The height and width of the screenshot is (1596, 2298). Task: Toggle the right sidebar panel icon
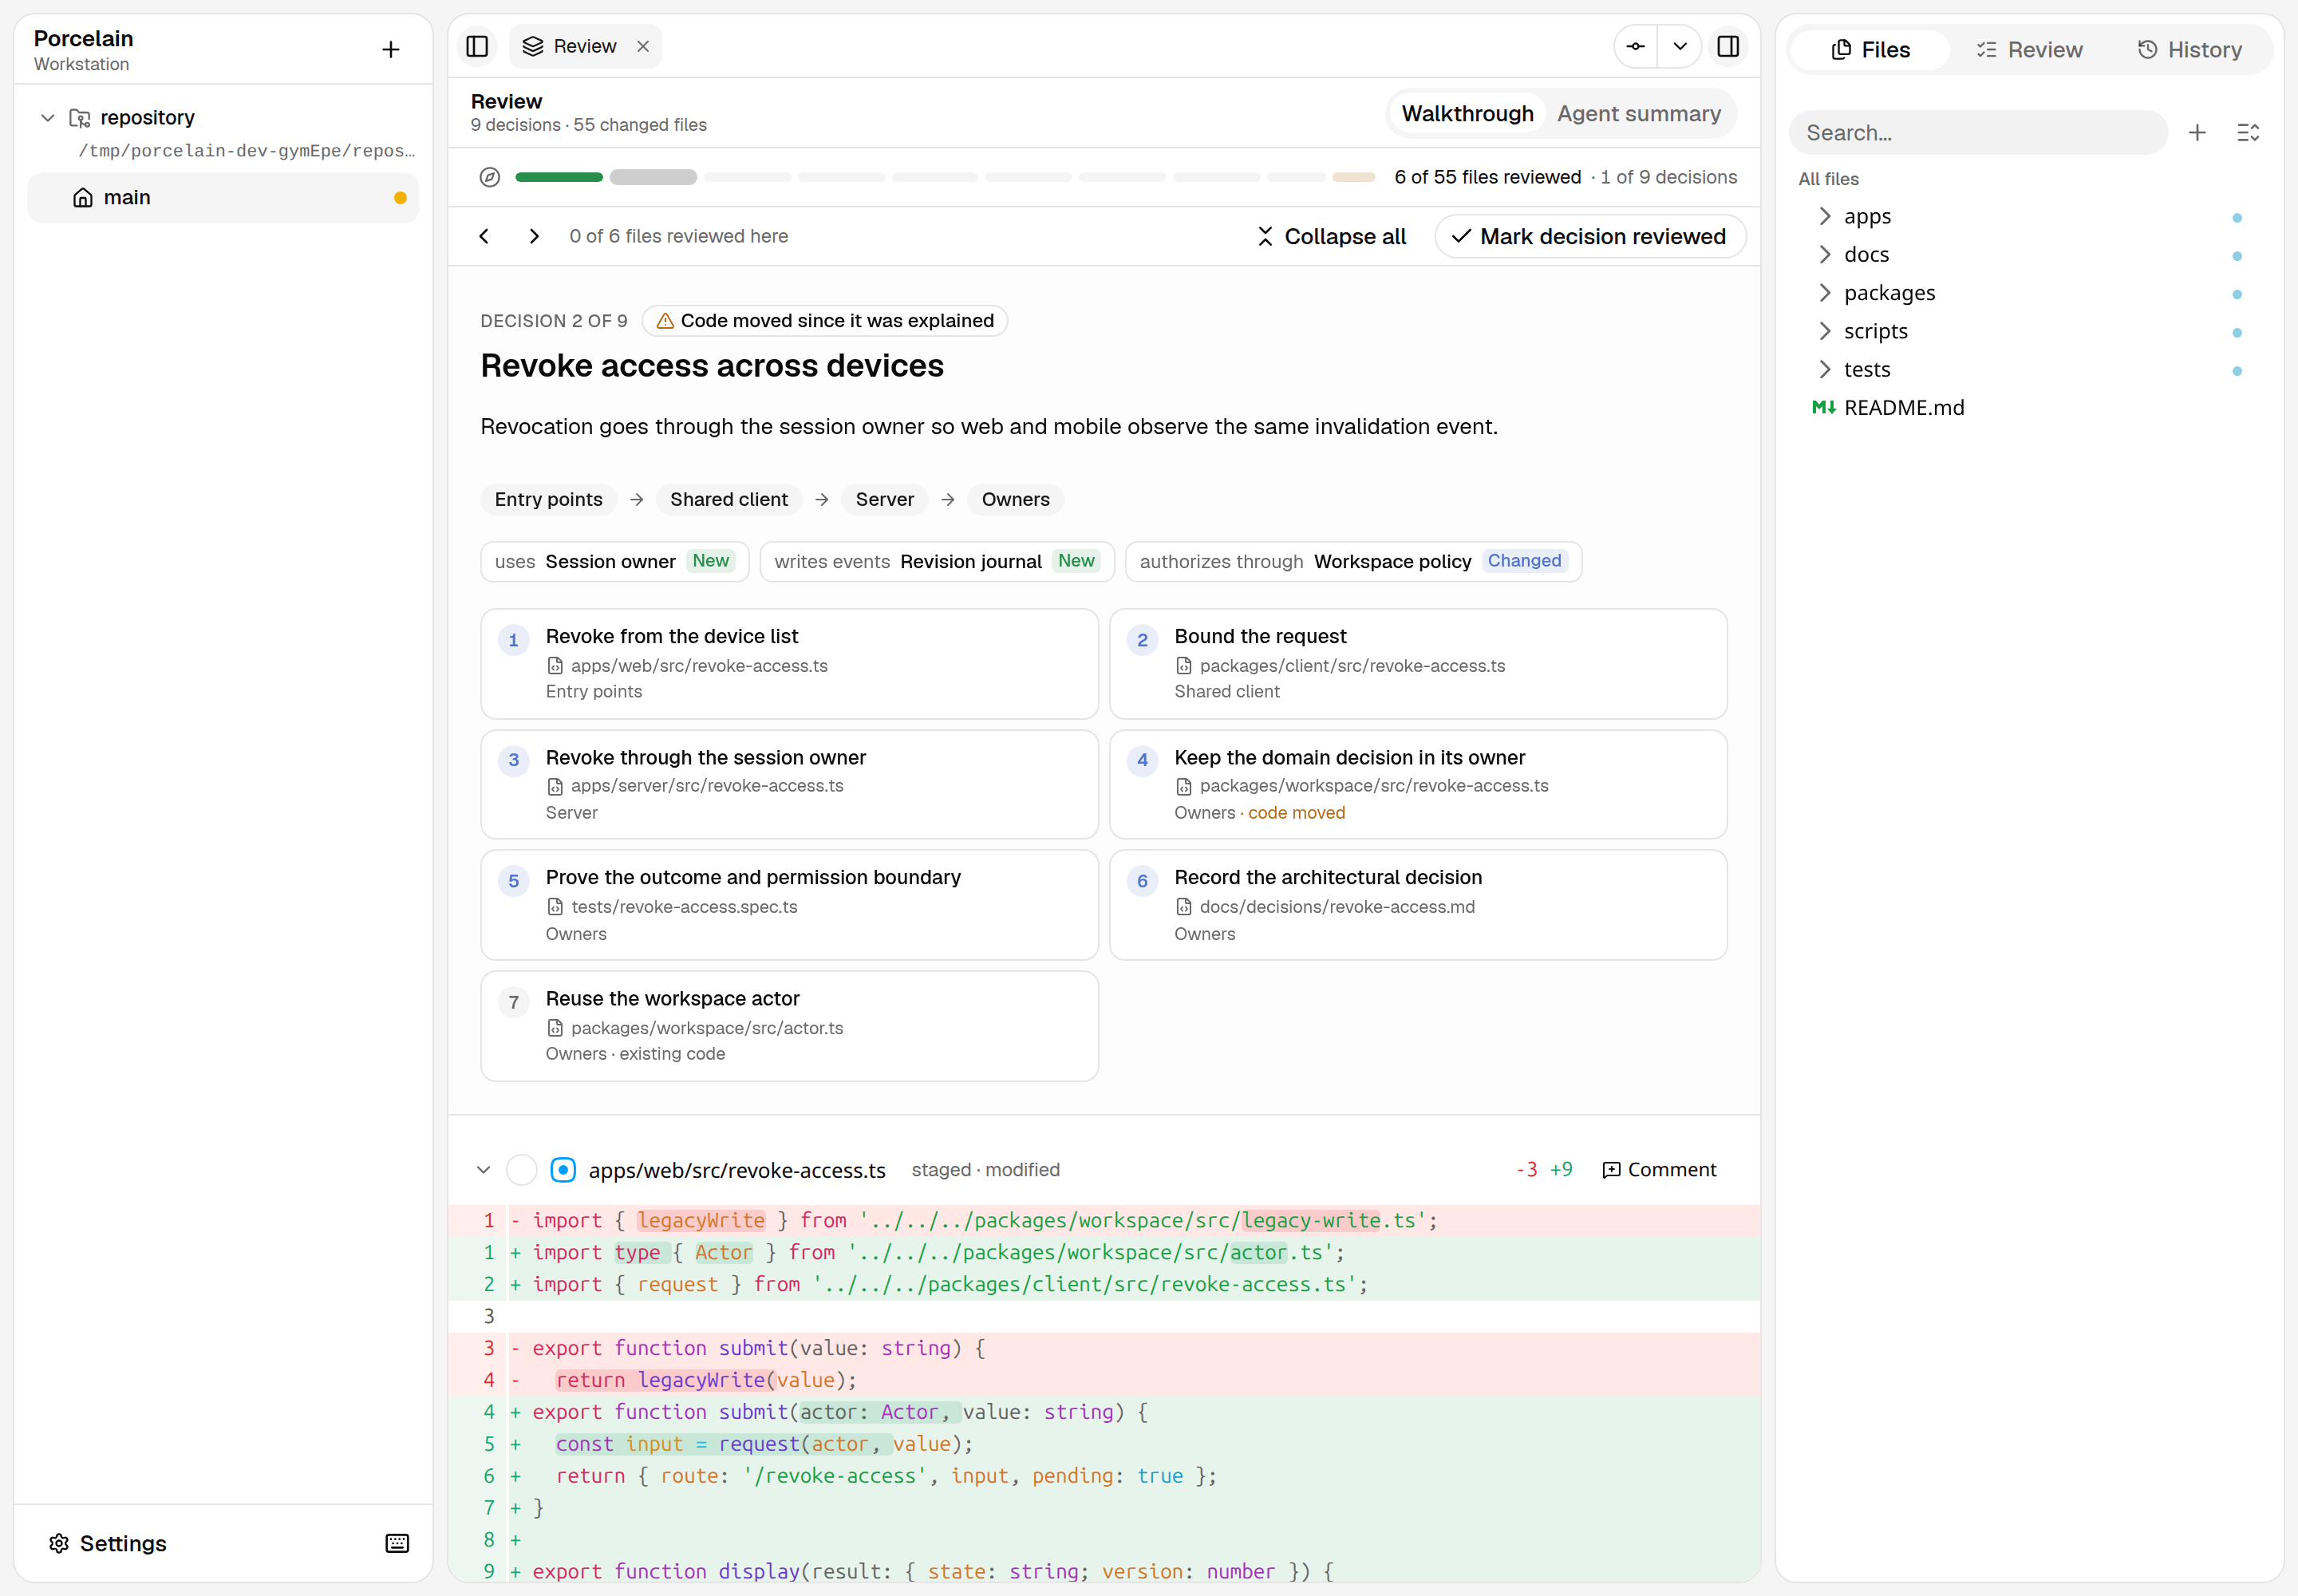pyautogui.click(x=1728, y=46)
